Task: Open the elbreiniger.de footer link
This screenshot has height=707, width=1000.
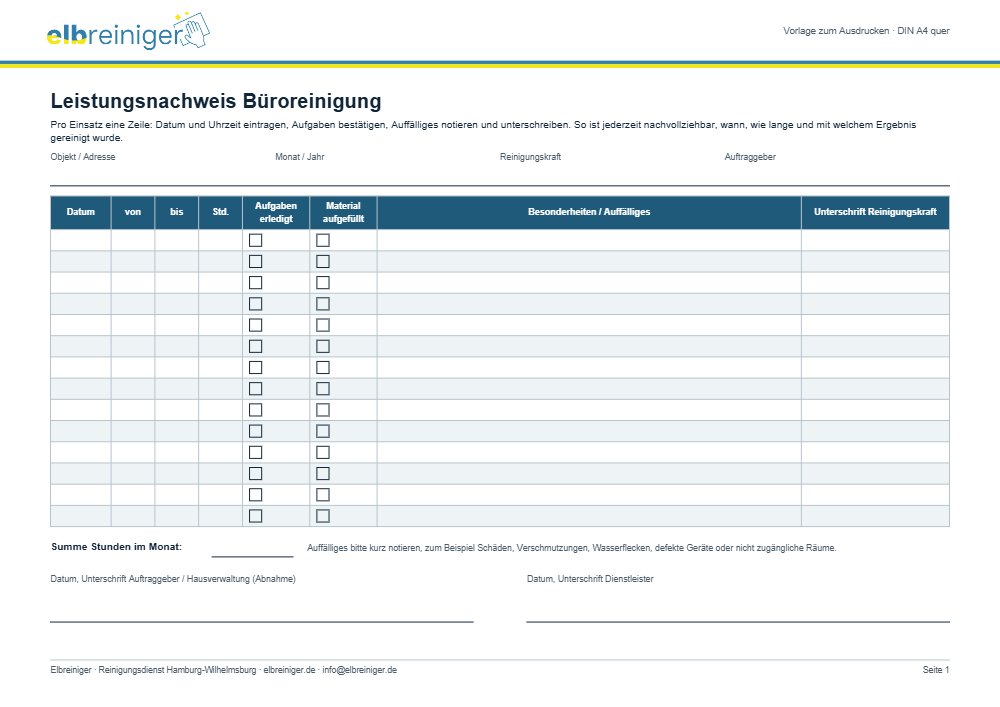Action: (x=290, y=670)
